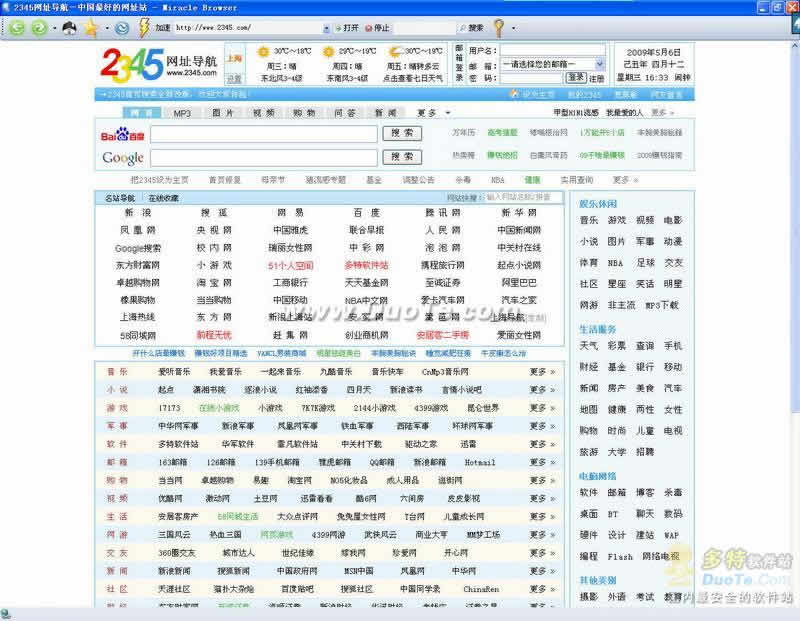Click the 网站搜索 site search input
This screenshot has width=800, height=621.
[x=524, y=197]
